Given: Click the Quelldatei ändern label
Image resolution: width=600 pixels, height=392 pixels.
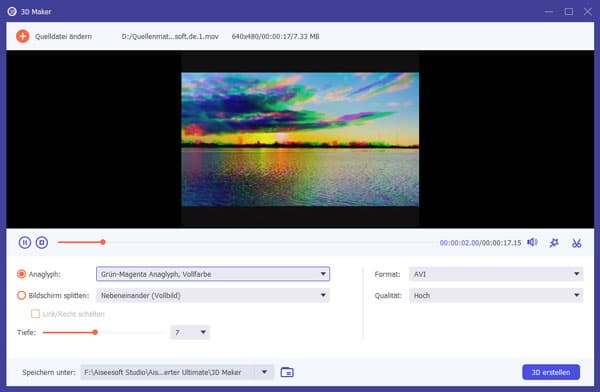Looking at the screenshot, I should click(x=63, y=36).
